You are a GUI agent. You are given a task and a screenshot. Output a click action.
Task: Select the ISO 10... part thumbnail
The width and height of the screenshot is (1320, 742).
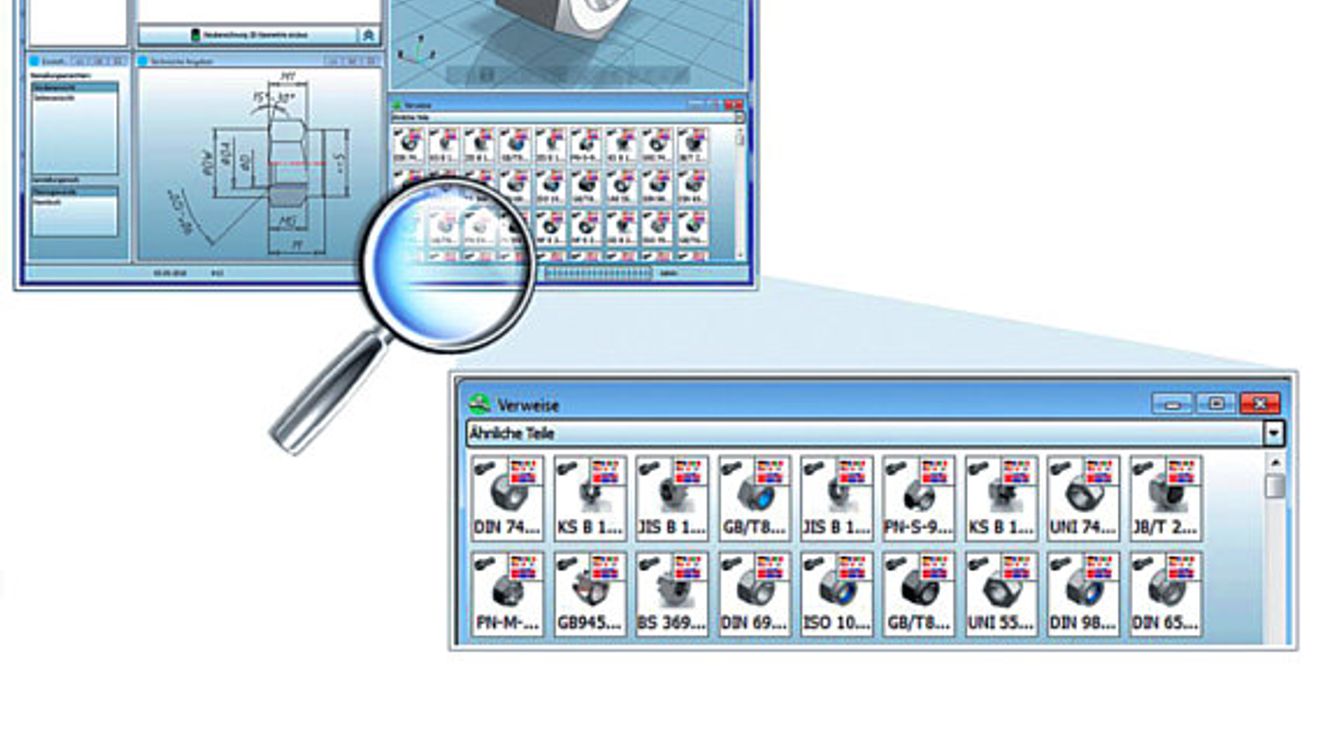[x=836, y=594]
